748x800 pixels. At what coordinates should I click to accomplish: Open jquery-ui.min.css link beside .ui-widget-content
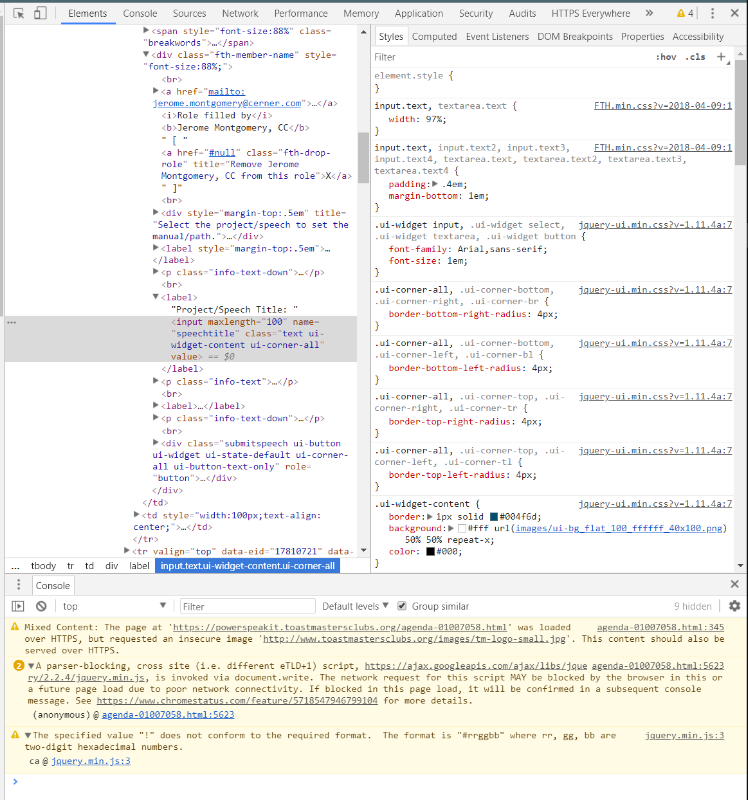[x=655, y=504]
